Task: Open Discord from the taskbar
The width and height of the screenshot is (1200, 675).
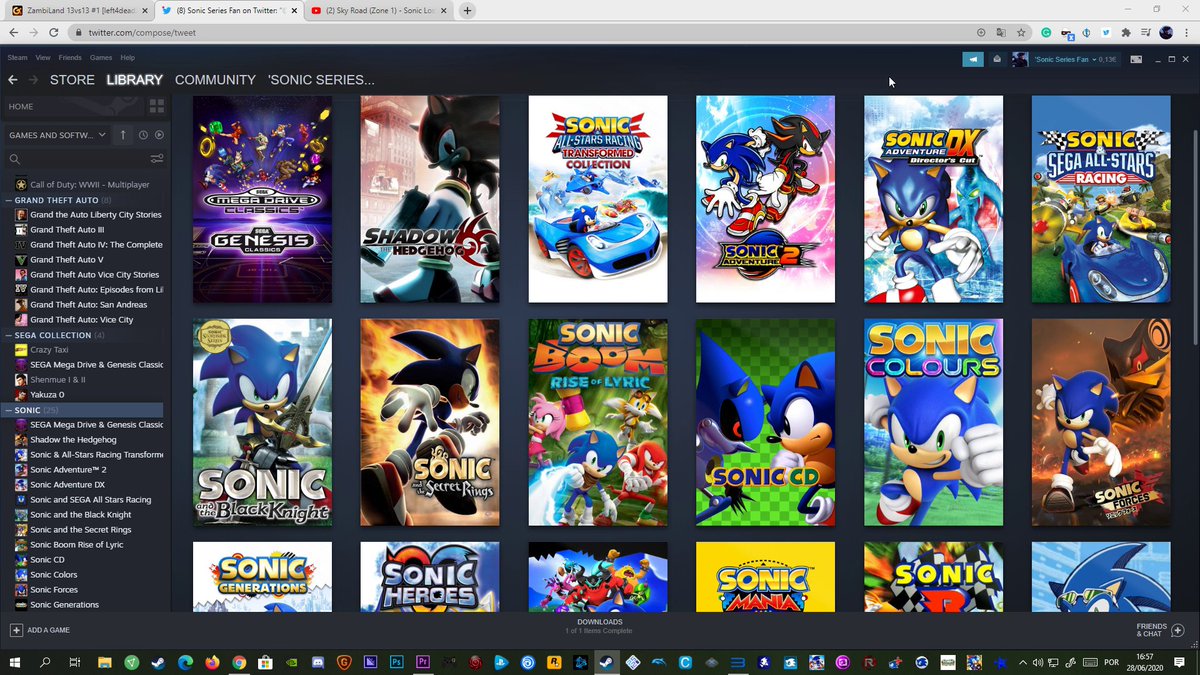Action: pos(317,662)
